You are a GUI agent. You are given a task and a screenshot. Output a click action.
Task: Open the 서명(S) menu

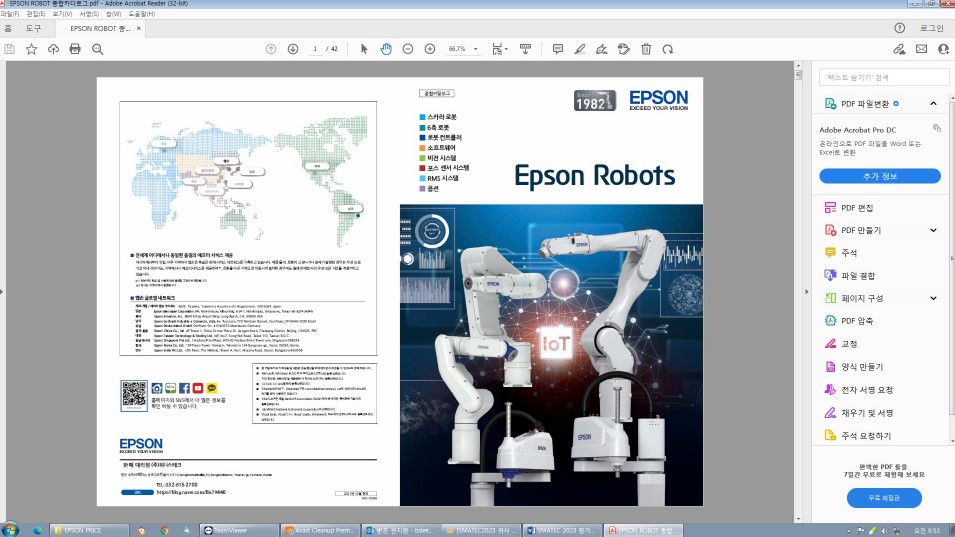point(89,13)
